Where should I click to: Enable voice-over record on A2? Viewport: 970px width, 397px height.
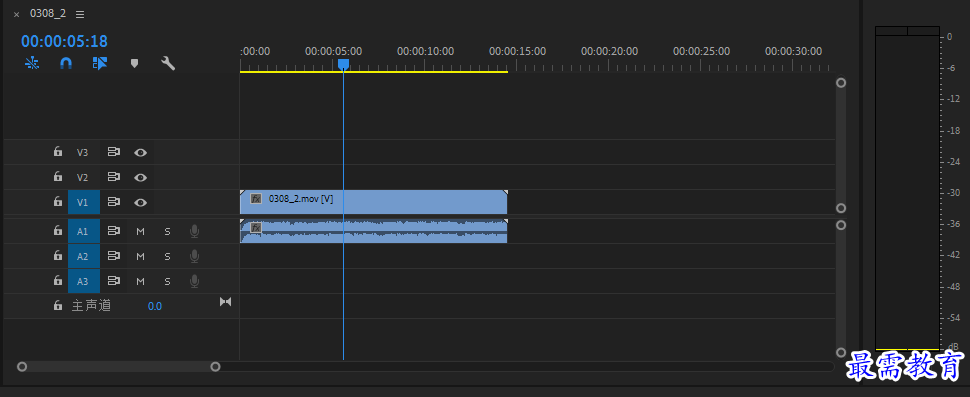pos(194,256)
